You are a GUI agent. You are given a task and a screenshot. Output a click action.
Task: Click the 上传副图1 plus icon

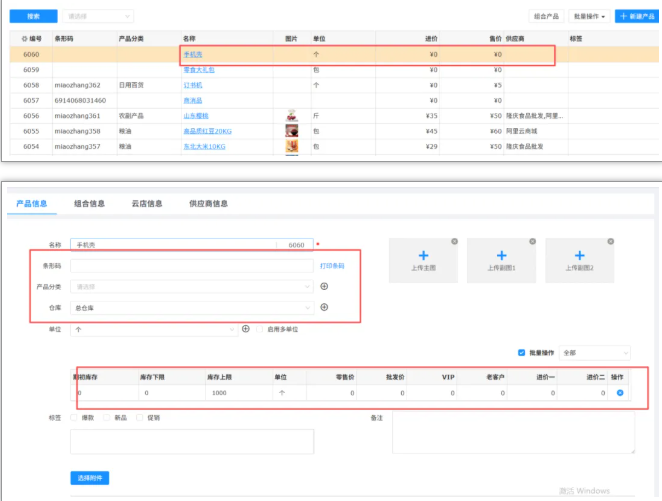(x=501, y=256)
